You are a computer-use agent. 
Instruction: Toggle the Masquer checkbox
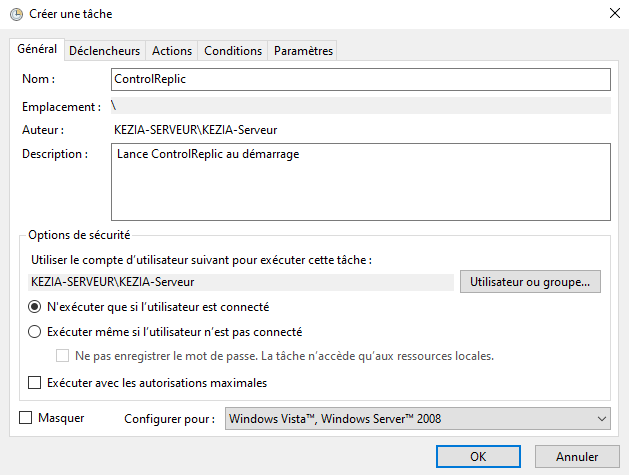click(26, 418)
